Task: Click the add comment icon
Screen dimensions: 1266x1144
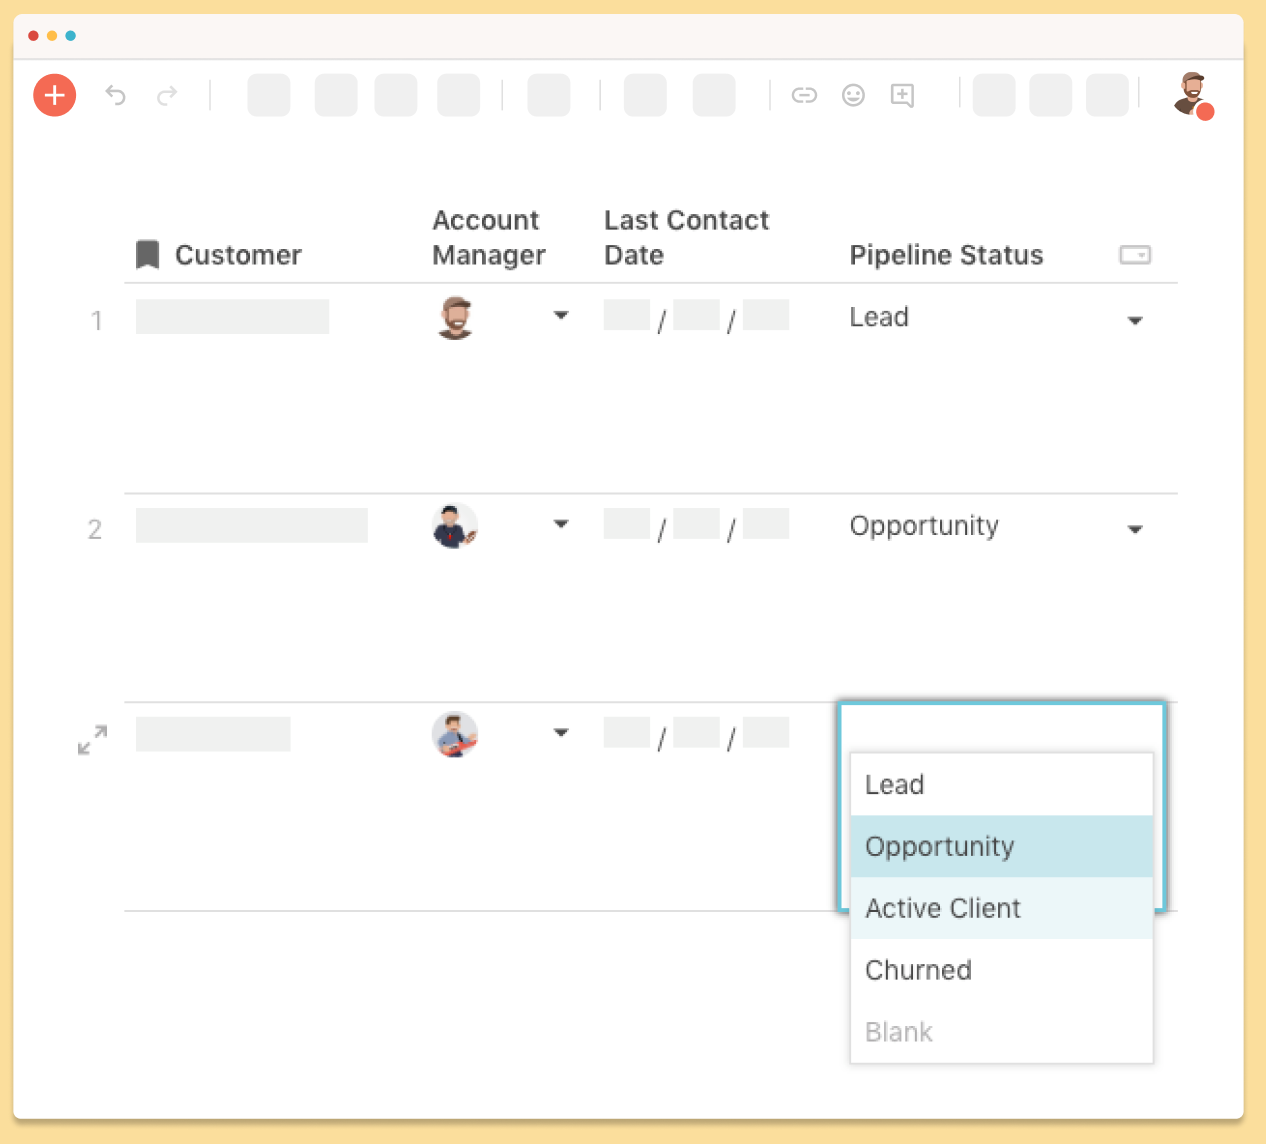Action: 902,95
